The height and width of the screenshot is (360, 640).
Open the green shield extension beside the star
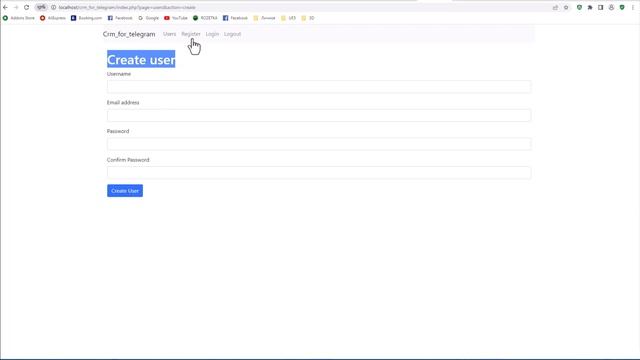coord(579,7)
